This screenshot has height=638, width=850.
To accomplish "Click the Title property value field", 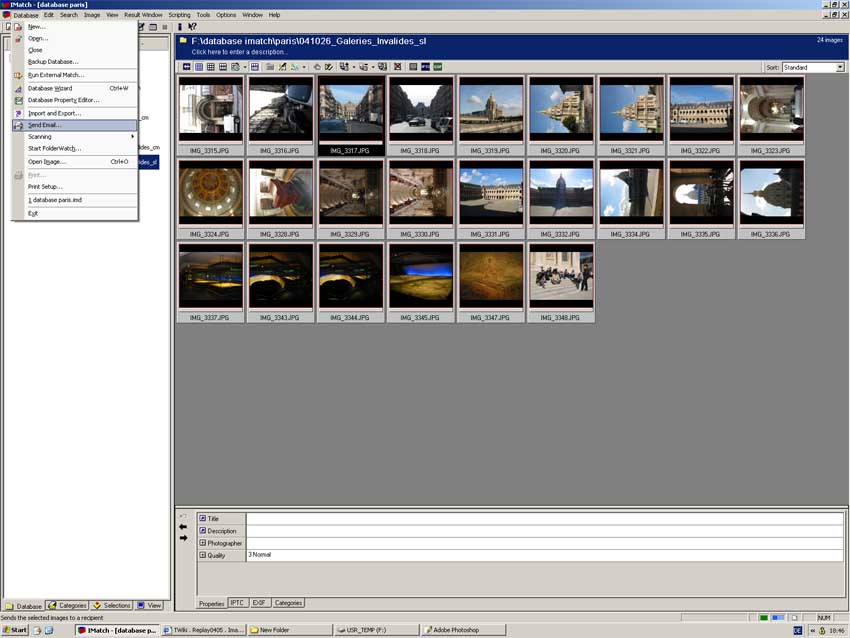I will pos(545,519).
